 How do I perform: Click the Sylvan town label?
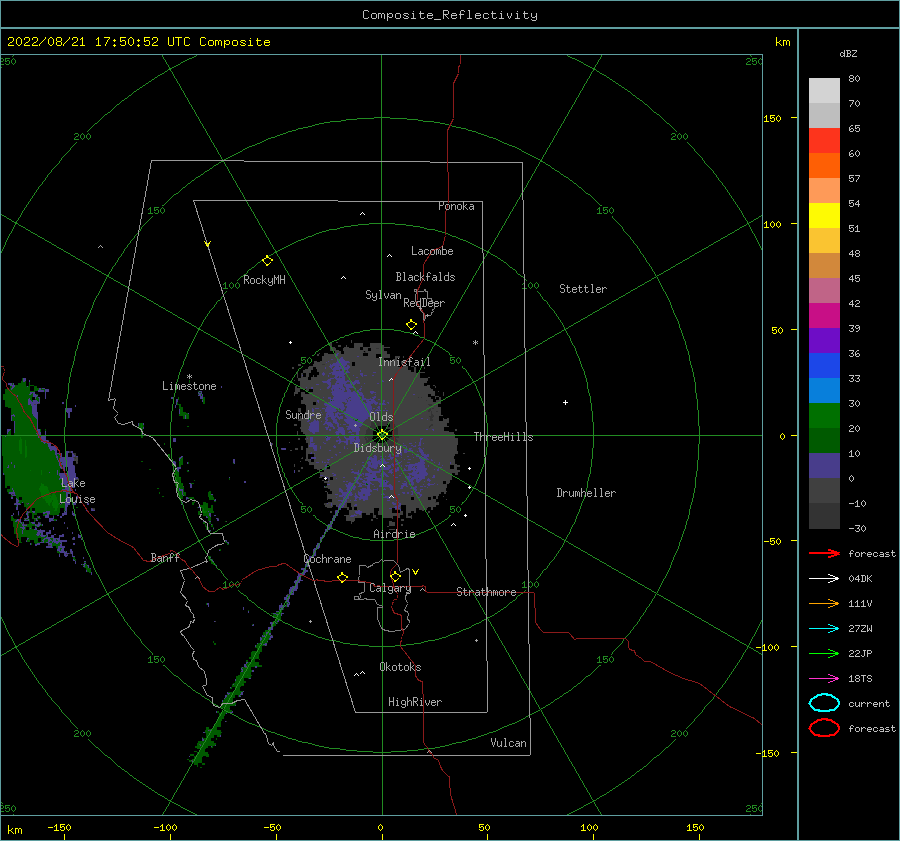click(383, 295)
